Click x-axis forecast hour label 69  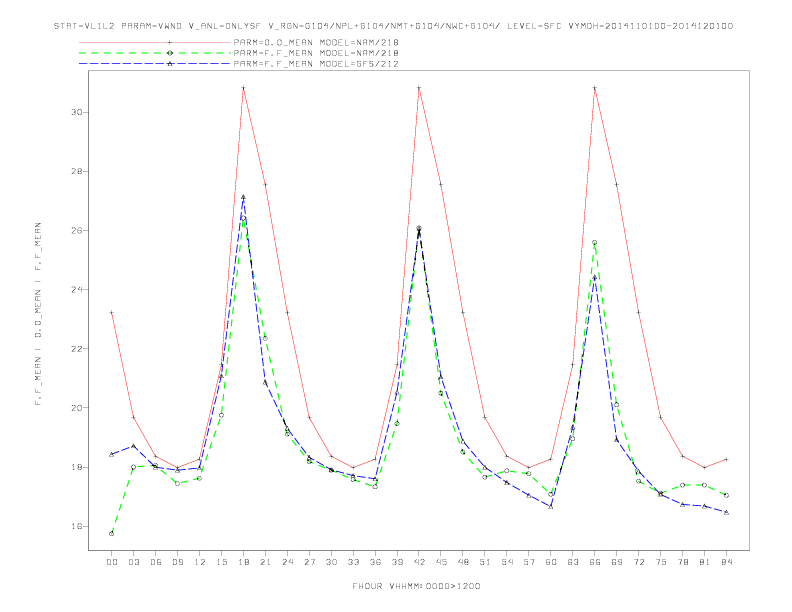tap(617, 562)
